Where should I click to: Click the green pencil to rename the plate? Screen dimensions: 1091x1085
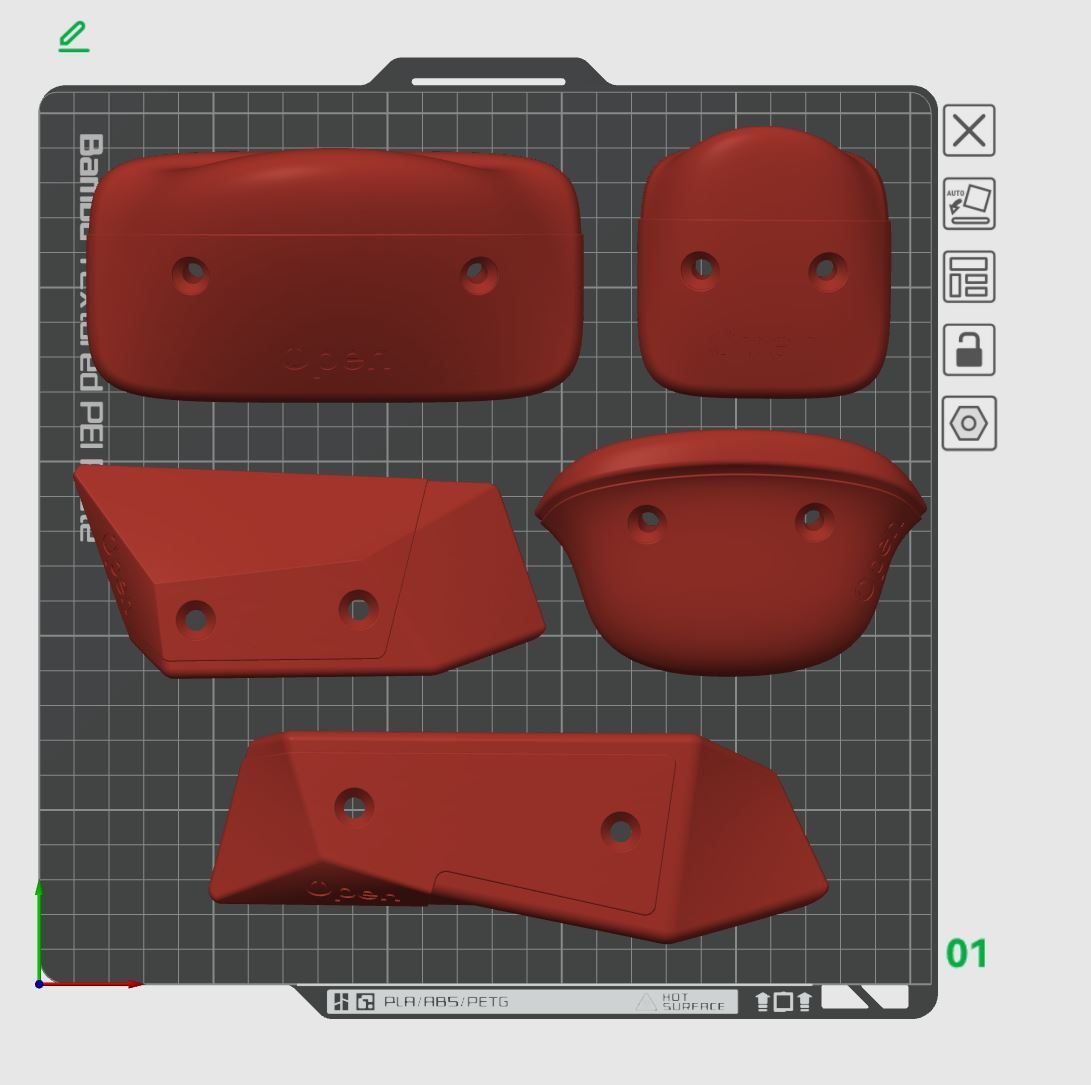(72, 38)
